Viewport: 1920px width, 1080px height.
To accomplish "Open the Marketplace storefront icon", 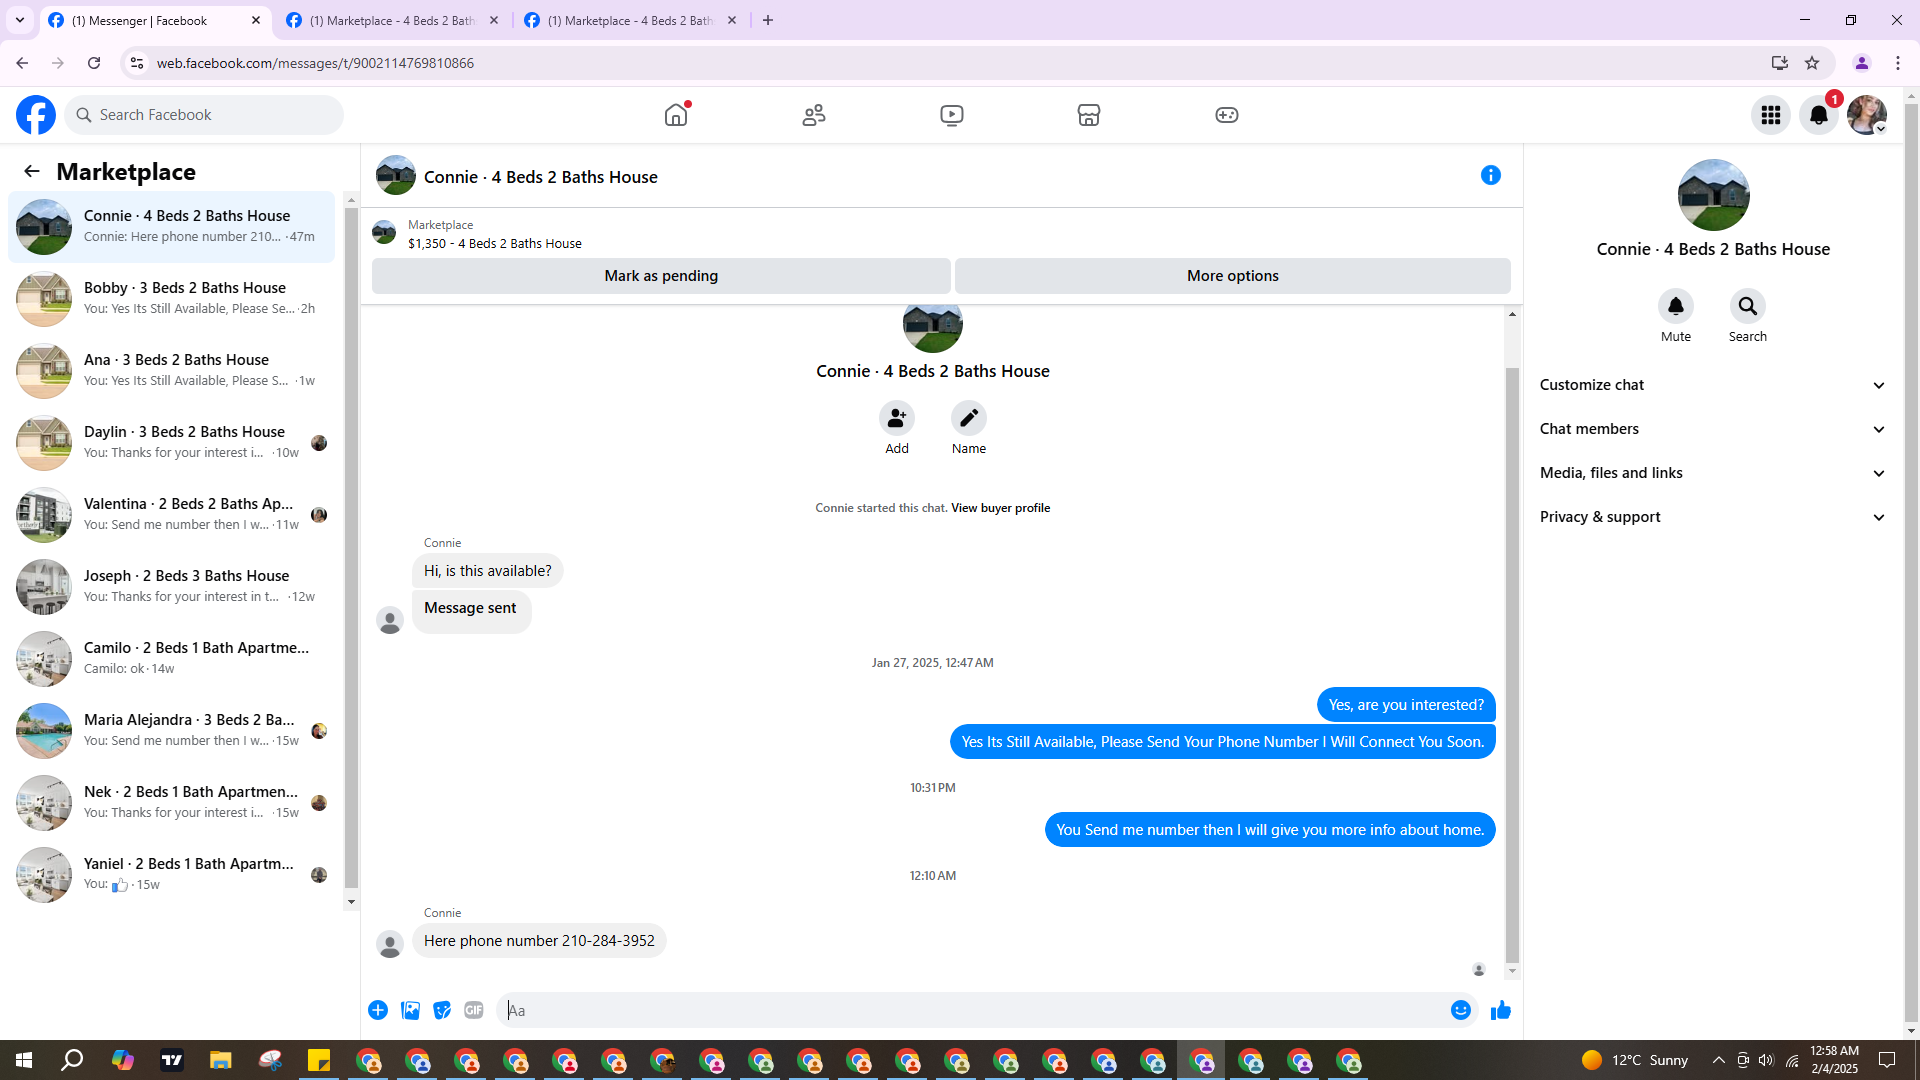I will coord(1089,115).
